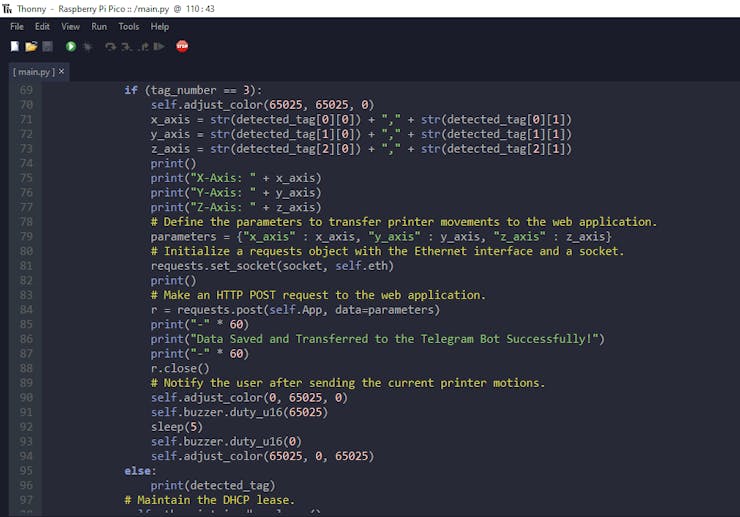The image size is (740, 517).
Task: Click on 'if (tag_number == 3):' line
Action: click(193, 90)
